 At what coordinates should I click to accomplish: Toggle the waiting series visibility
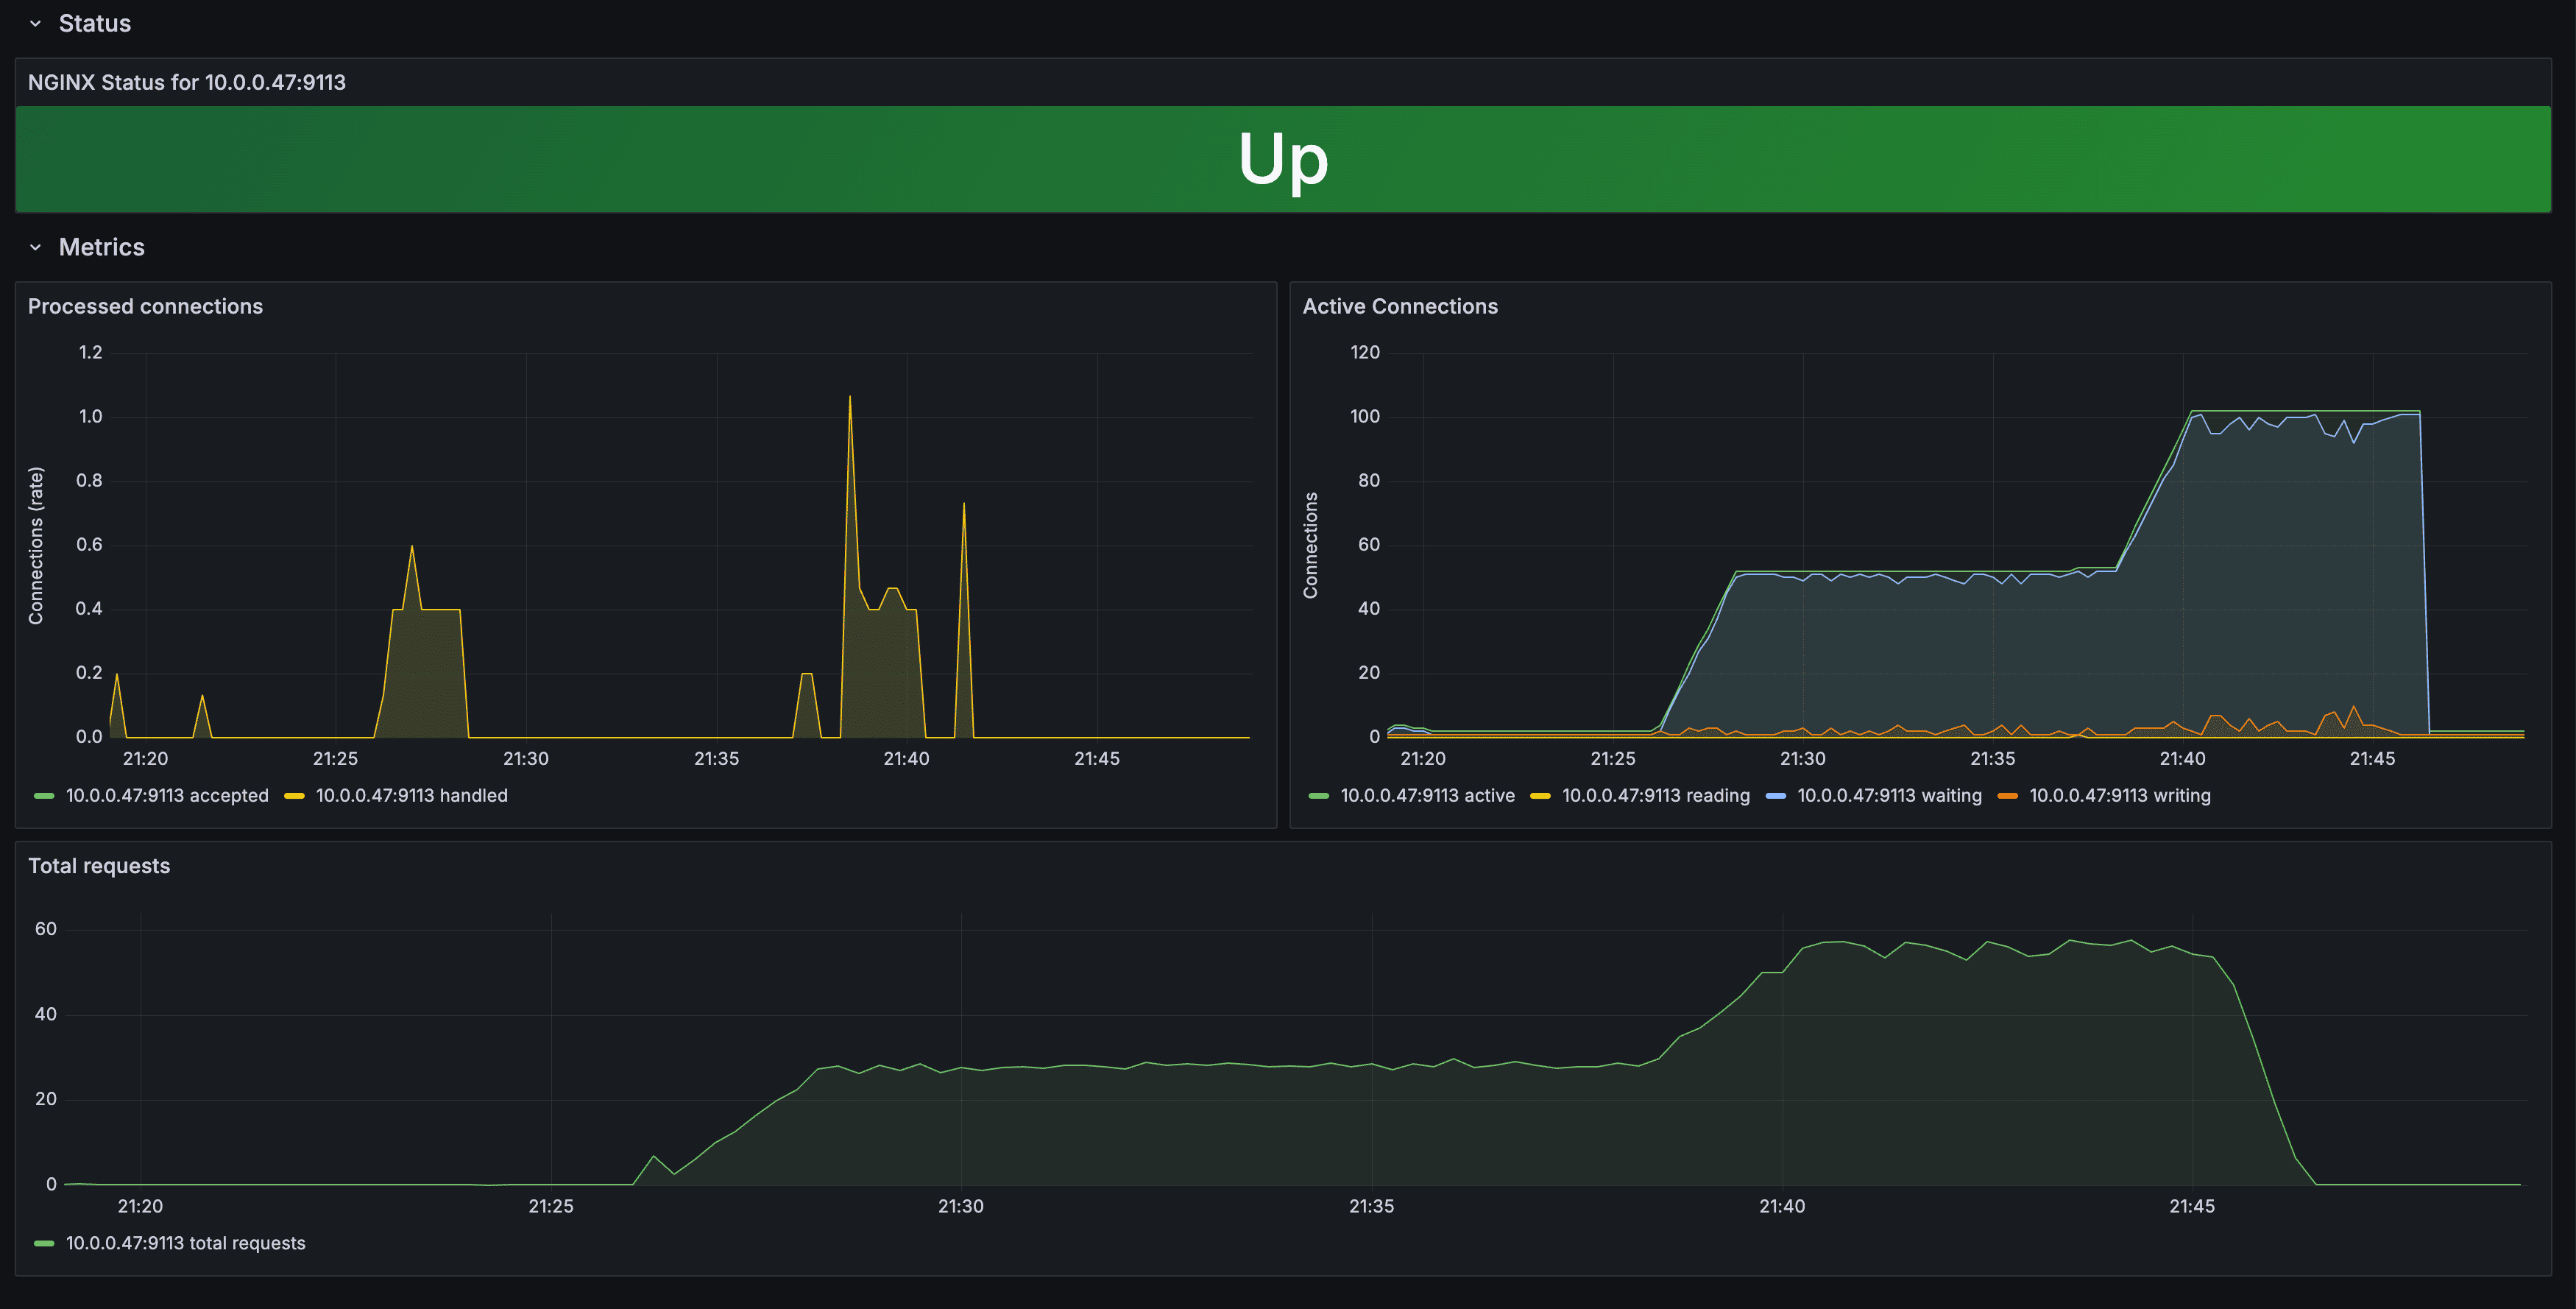pyautogui.click(x=1889, y=795)
